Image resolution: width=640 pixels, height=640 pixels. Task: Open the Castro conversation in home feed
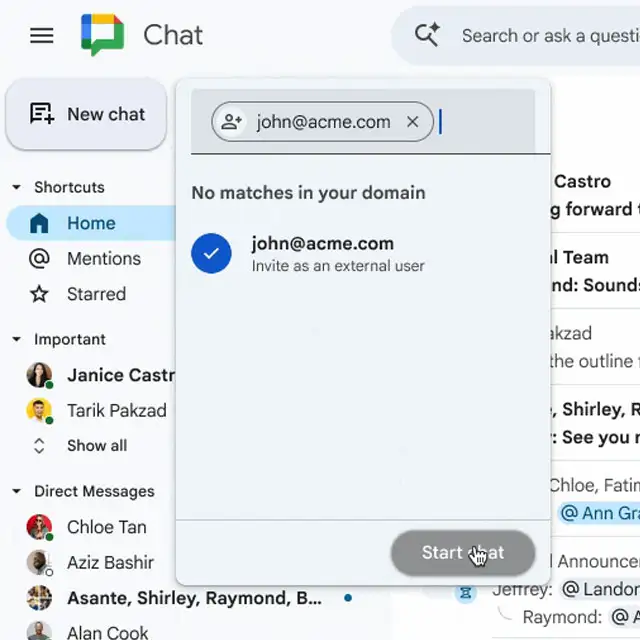(x=595, y=195)
